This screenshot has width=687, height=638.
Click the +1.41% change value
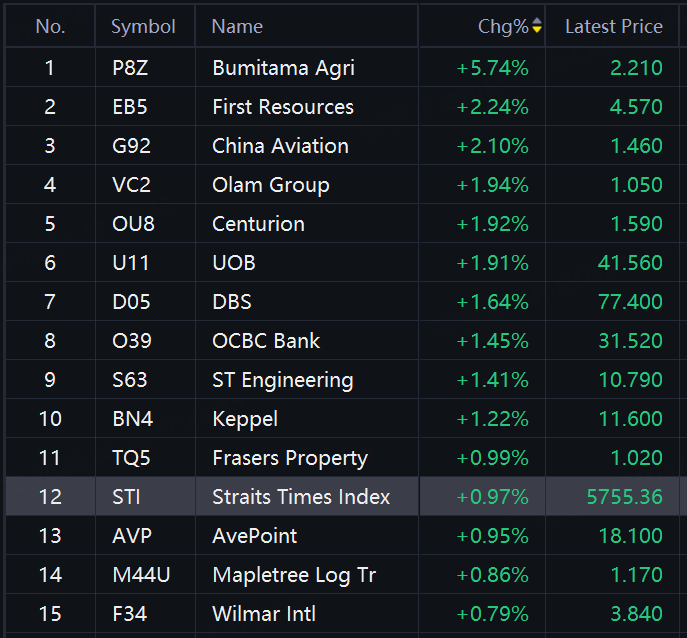point(492,380)
